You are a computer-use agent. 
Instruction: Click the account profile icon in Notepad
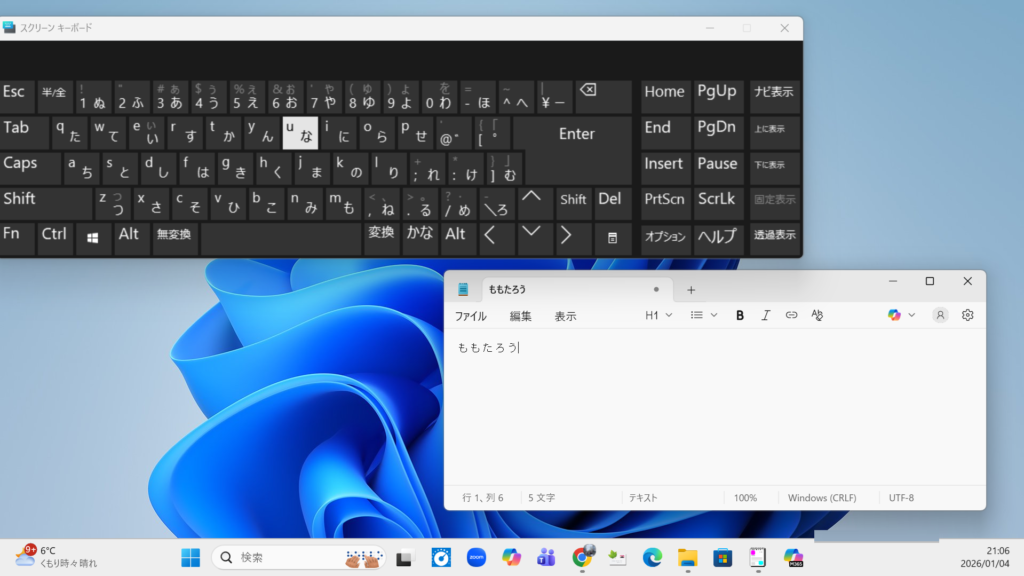click(940, 315)
